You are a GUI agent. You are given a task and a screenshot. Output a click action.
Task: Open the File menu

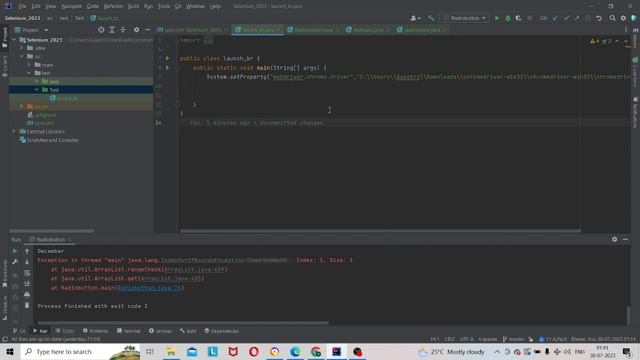[x=22, y=6]
